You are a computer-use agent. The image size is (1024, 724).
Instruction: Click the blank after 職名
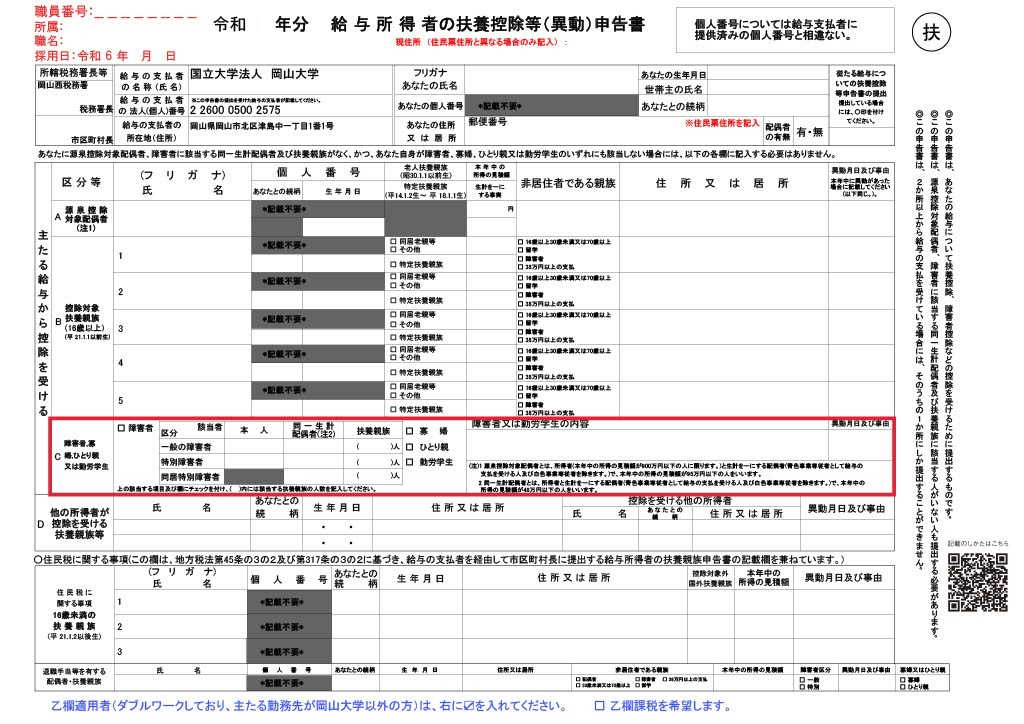[131, 40]
